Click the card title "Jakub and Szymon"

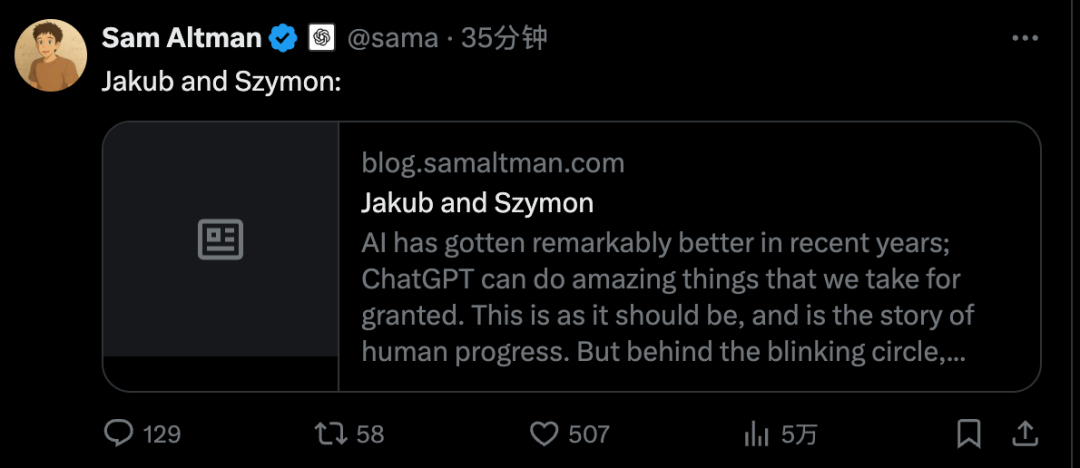coord(477,203)
